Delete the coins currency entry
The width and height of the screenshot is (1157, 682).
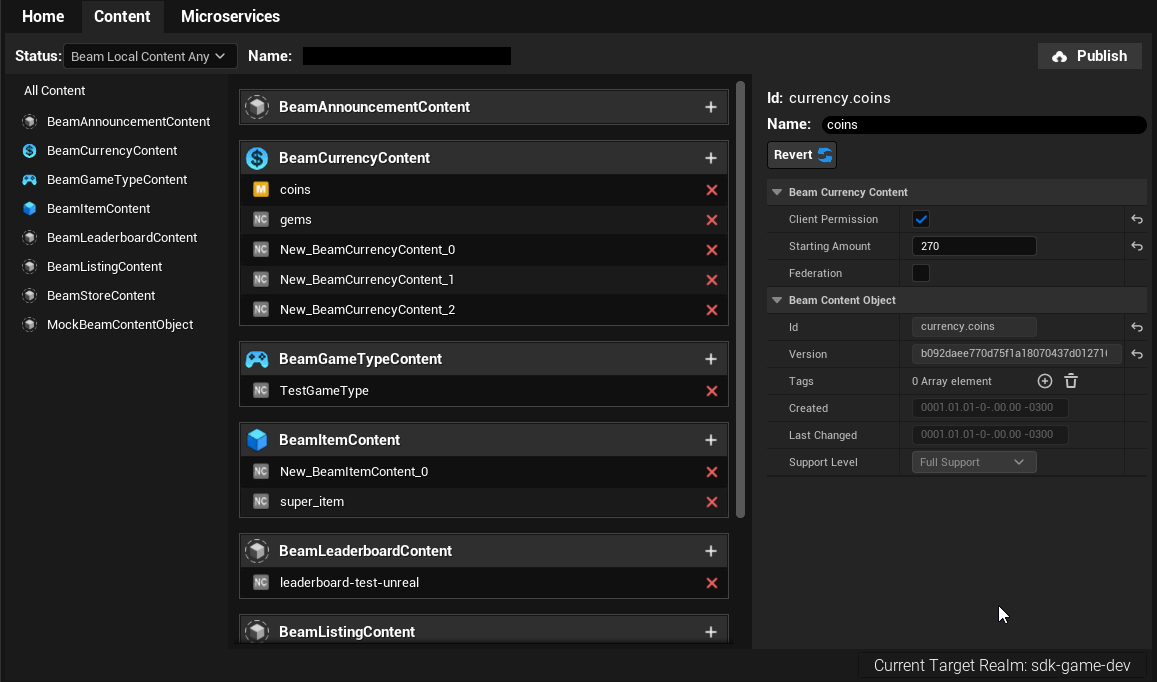(712, 190)
